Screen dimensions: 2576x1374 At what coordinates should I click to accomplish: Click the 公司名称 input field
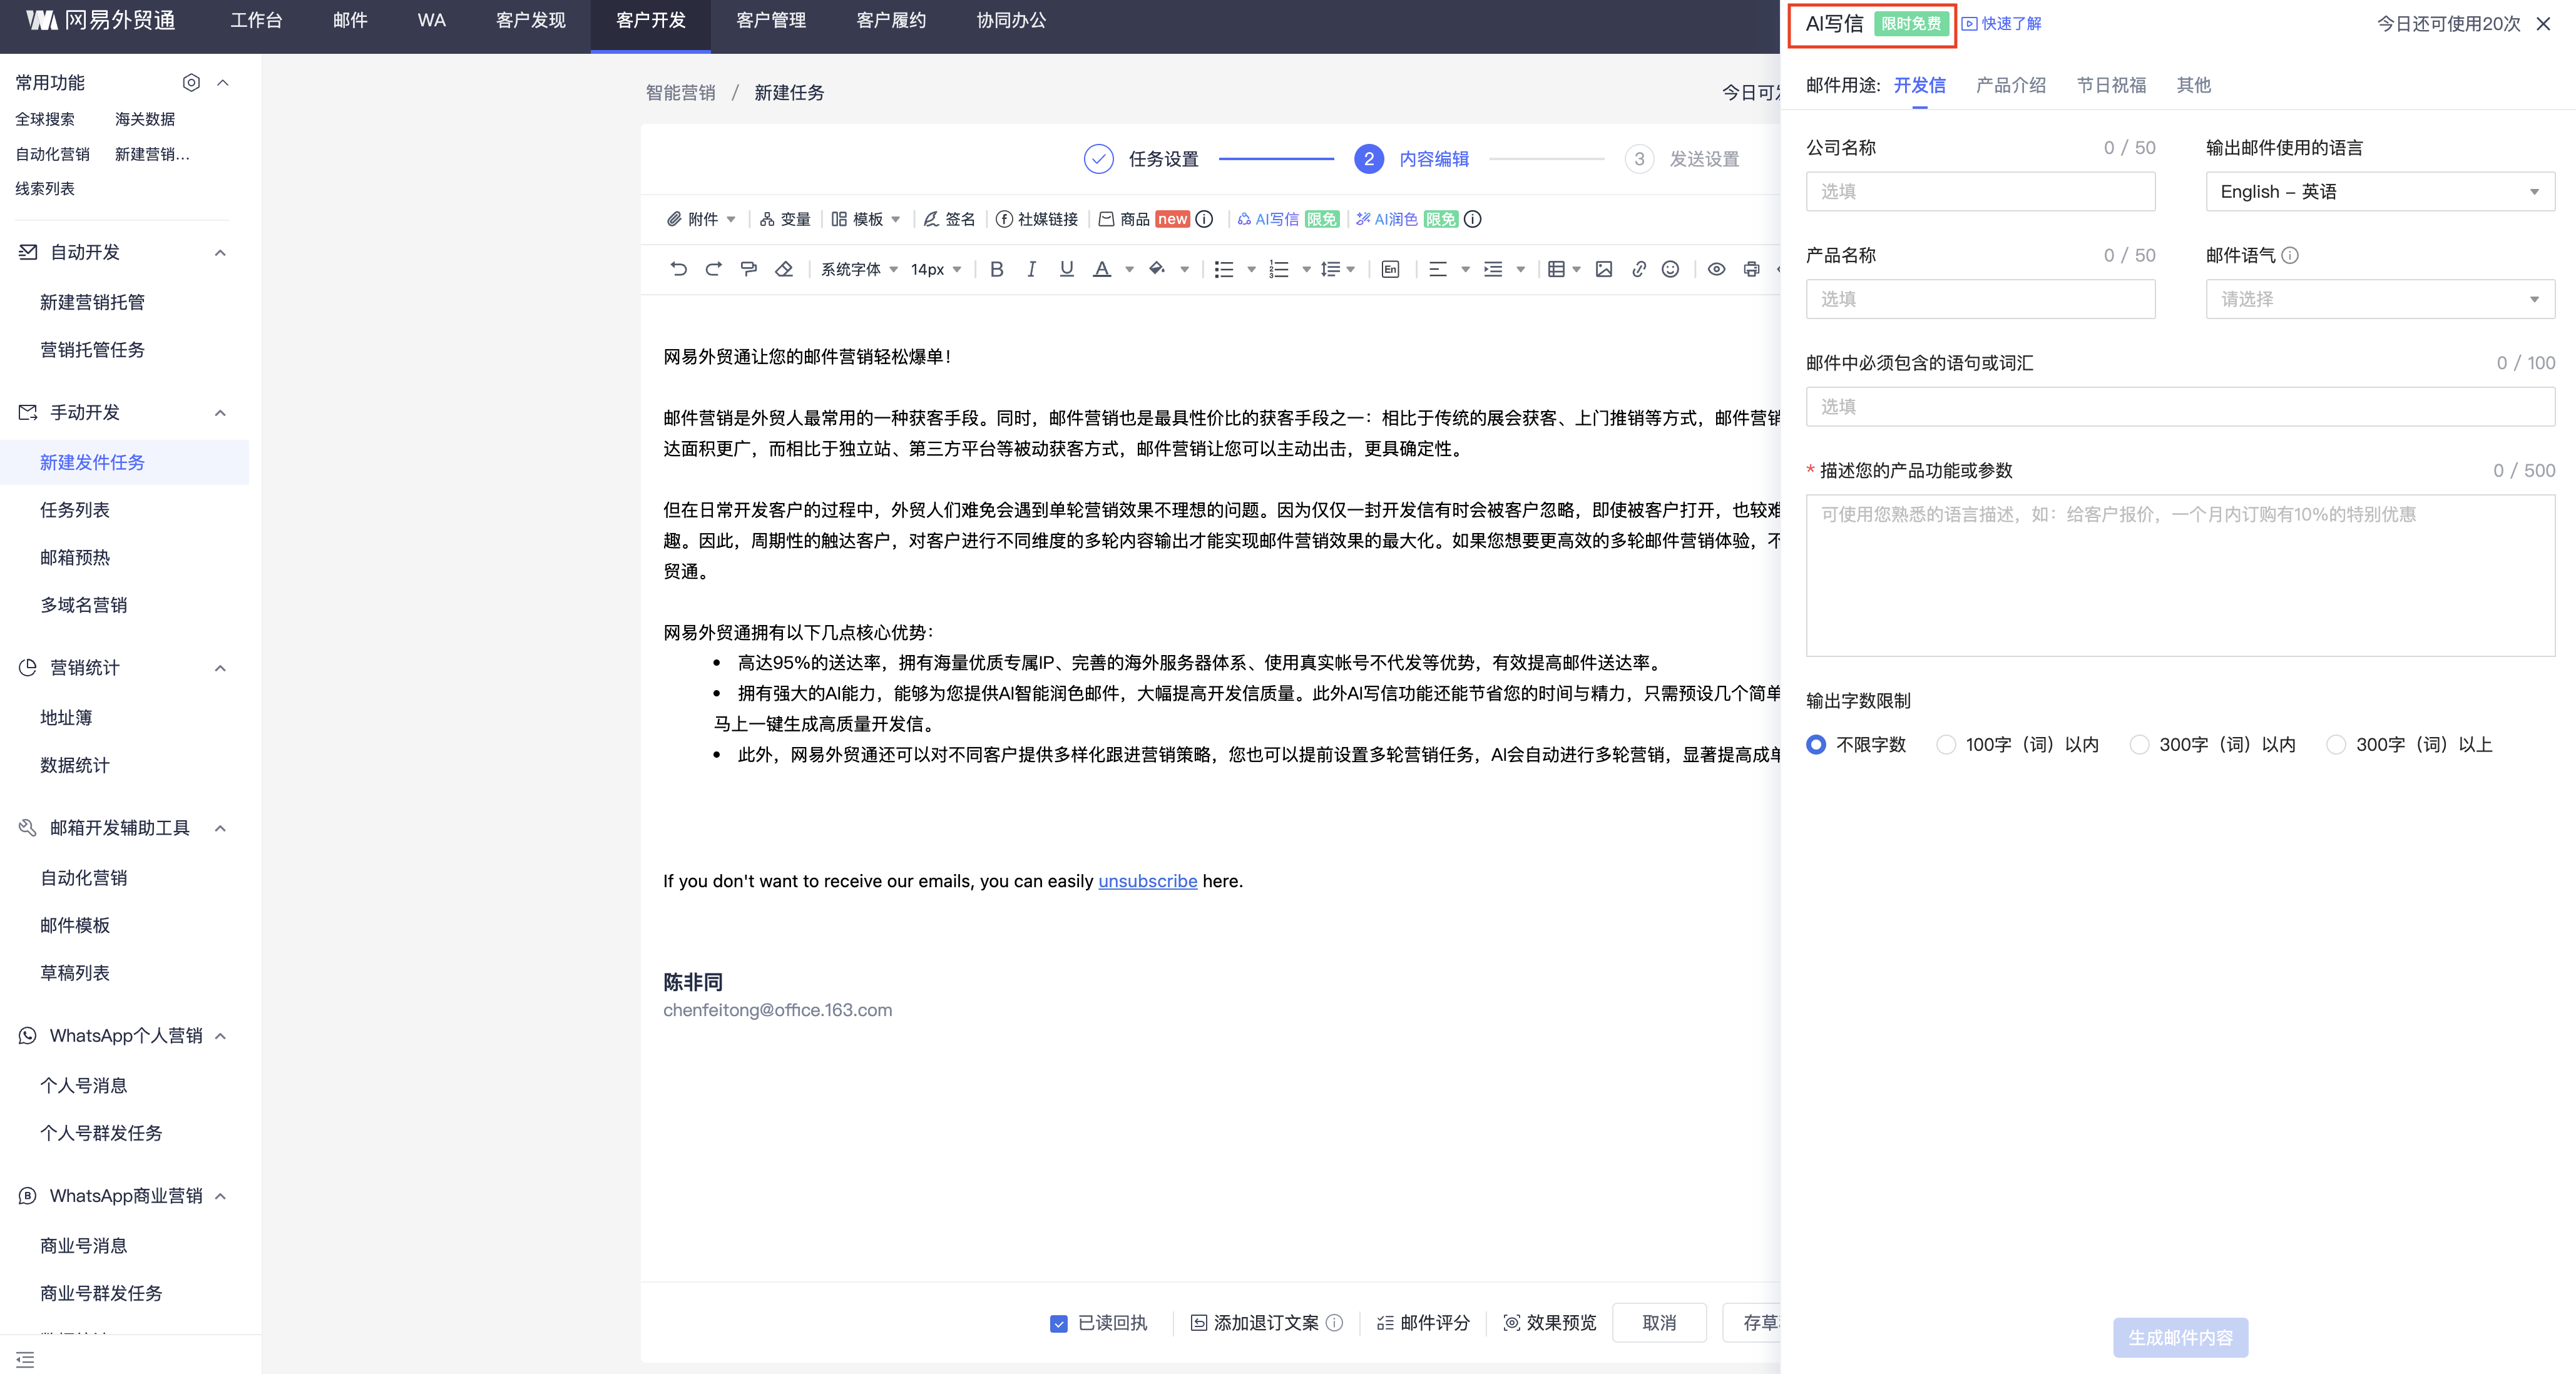(x=1980, y=191)
